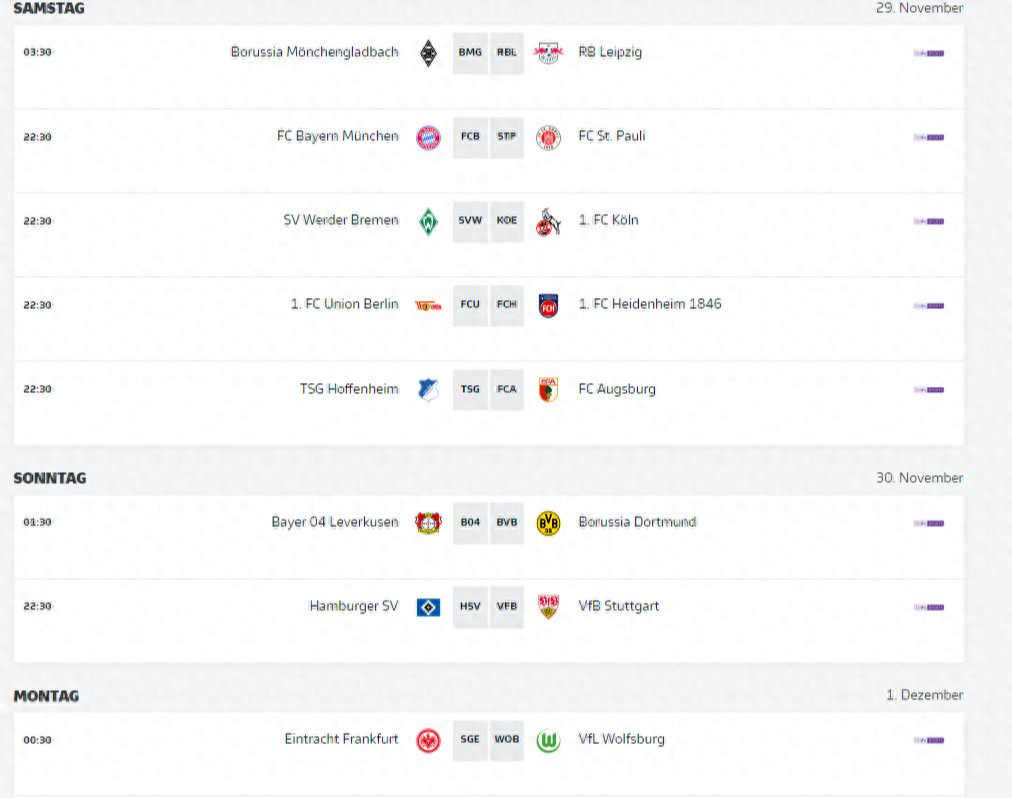Click the TSG Hoffenheim club logo
This screenshot has height=798, width=1012.
[428, 390]
